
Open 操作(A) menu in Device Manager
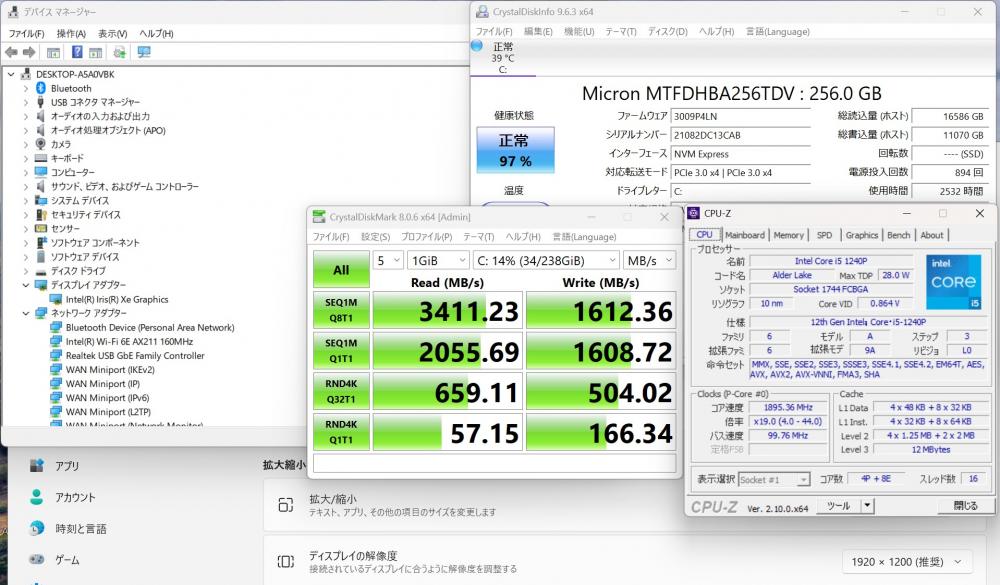tap(71, 33)
